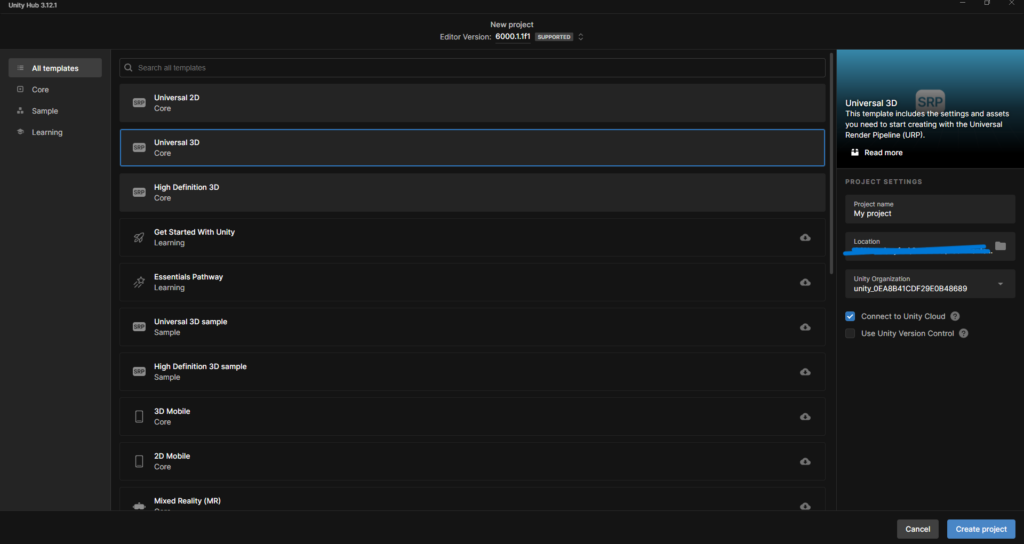Download the Essentials Pathway template via cloud icon
Viewport: 1024px width, 544px height.
[805, 282]
